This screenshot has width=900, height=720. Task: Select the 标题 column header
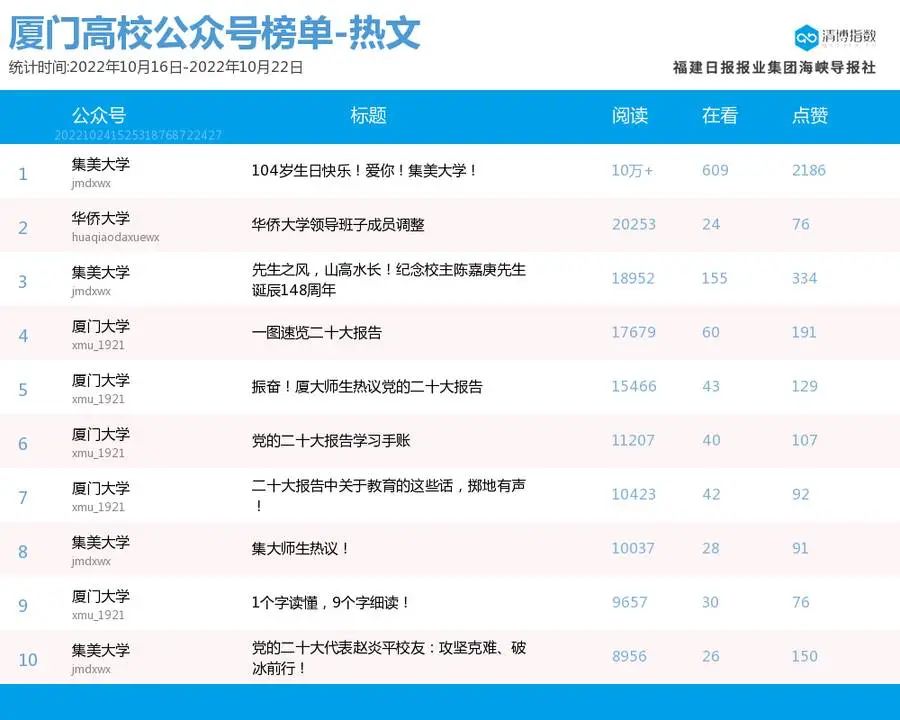pyautogui.click(x=368, y=115)
